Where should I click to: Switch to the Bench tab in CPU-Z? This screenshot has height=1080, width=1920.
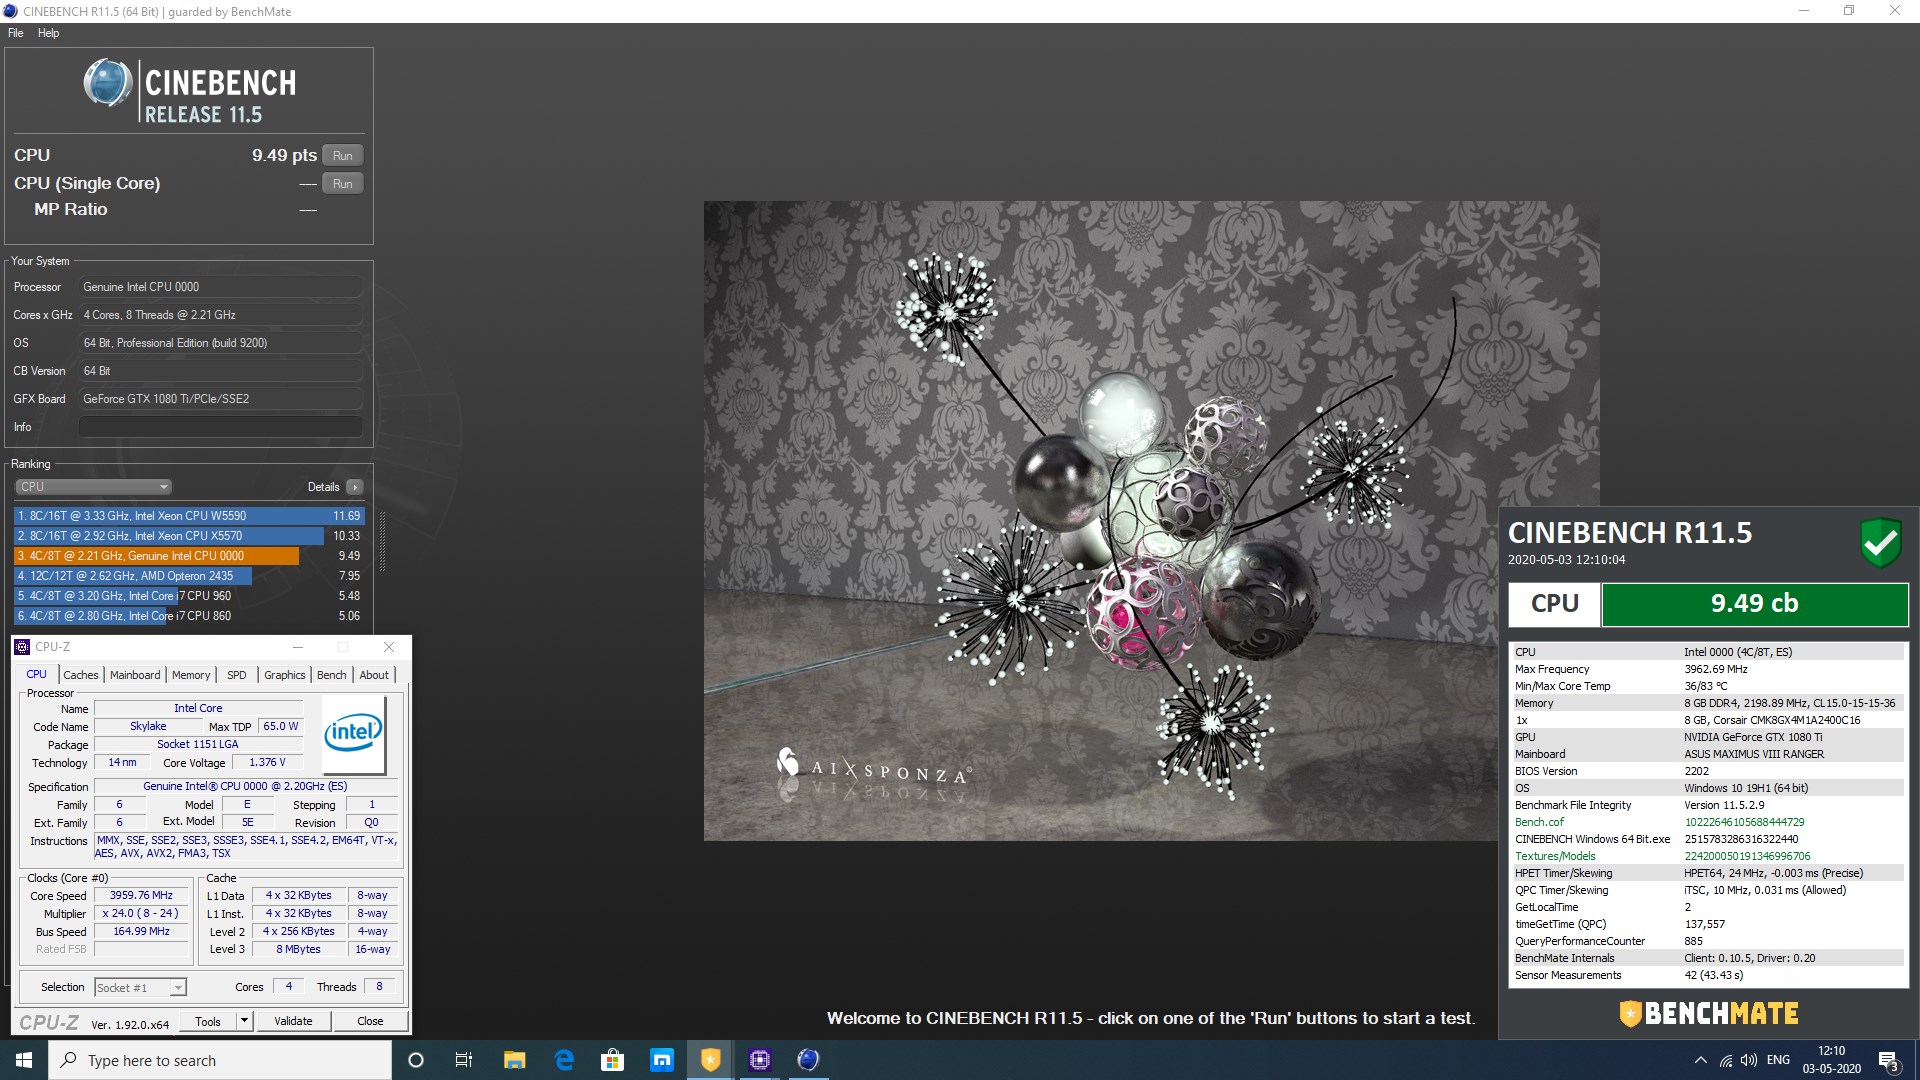pos(332,675)
